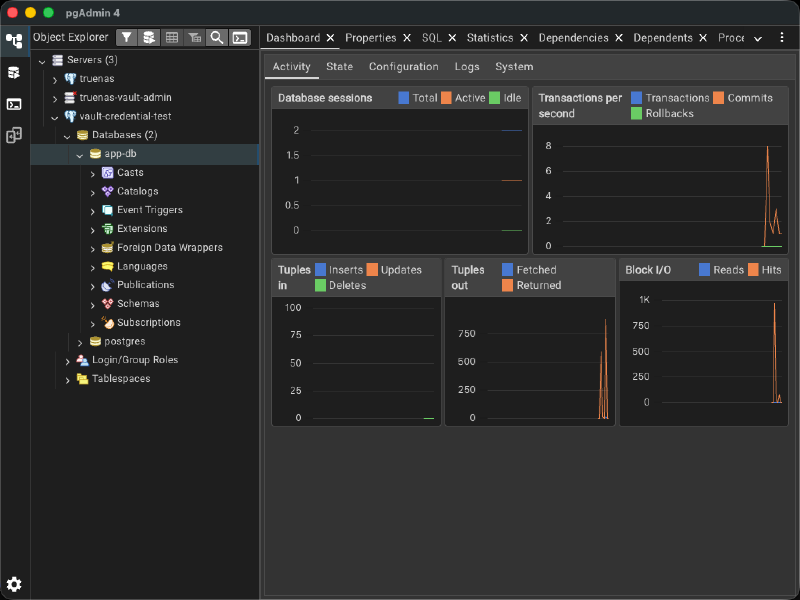This screenshot has height=600, width=800.
Task: Open the settings gear icon
Action: tap(14, 584)
